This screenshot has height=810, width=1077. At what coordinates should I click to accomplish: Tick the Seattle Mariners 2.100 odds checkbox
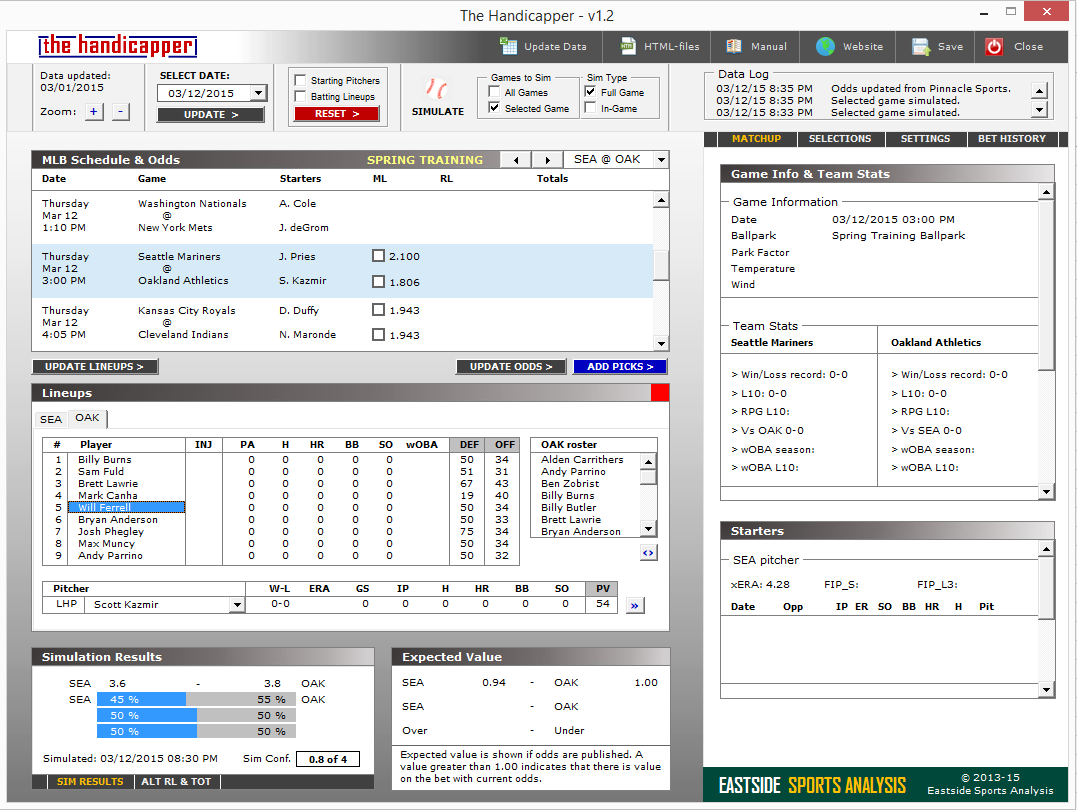(378, 256)
